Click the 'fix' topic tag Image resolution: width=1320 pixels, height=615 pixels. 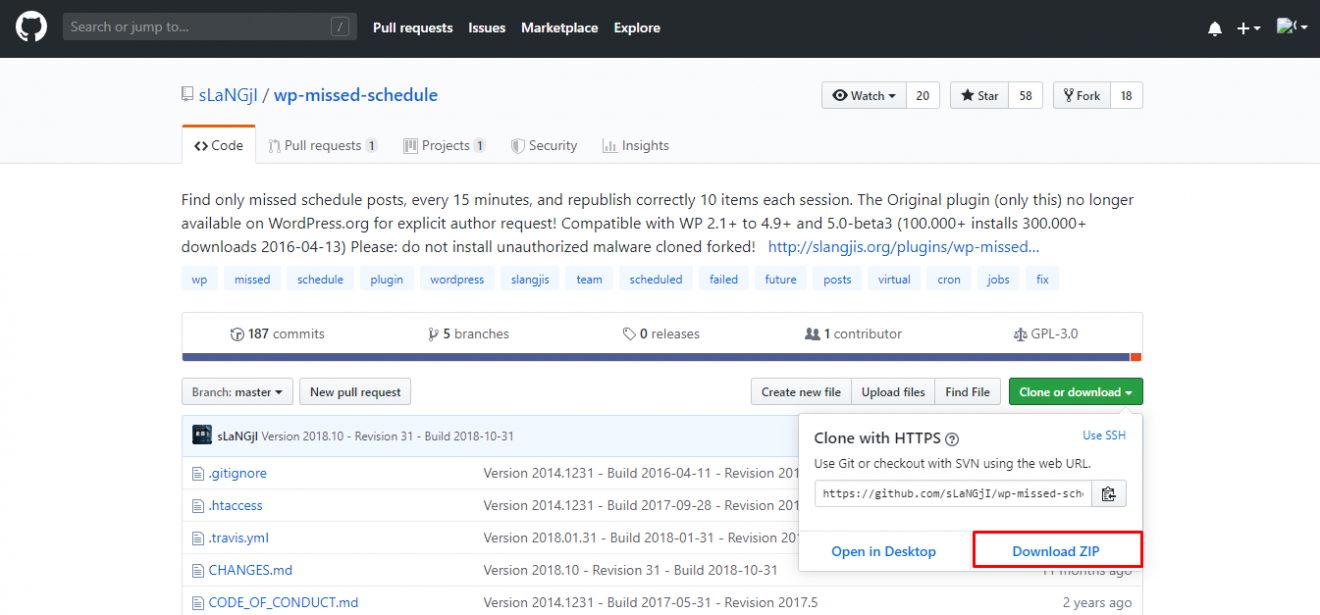click(x=1042, y=279)
